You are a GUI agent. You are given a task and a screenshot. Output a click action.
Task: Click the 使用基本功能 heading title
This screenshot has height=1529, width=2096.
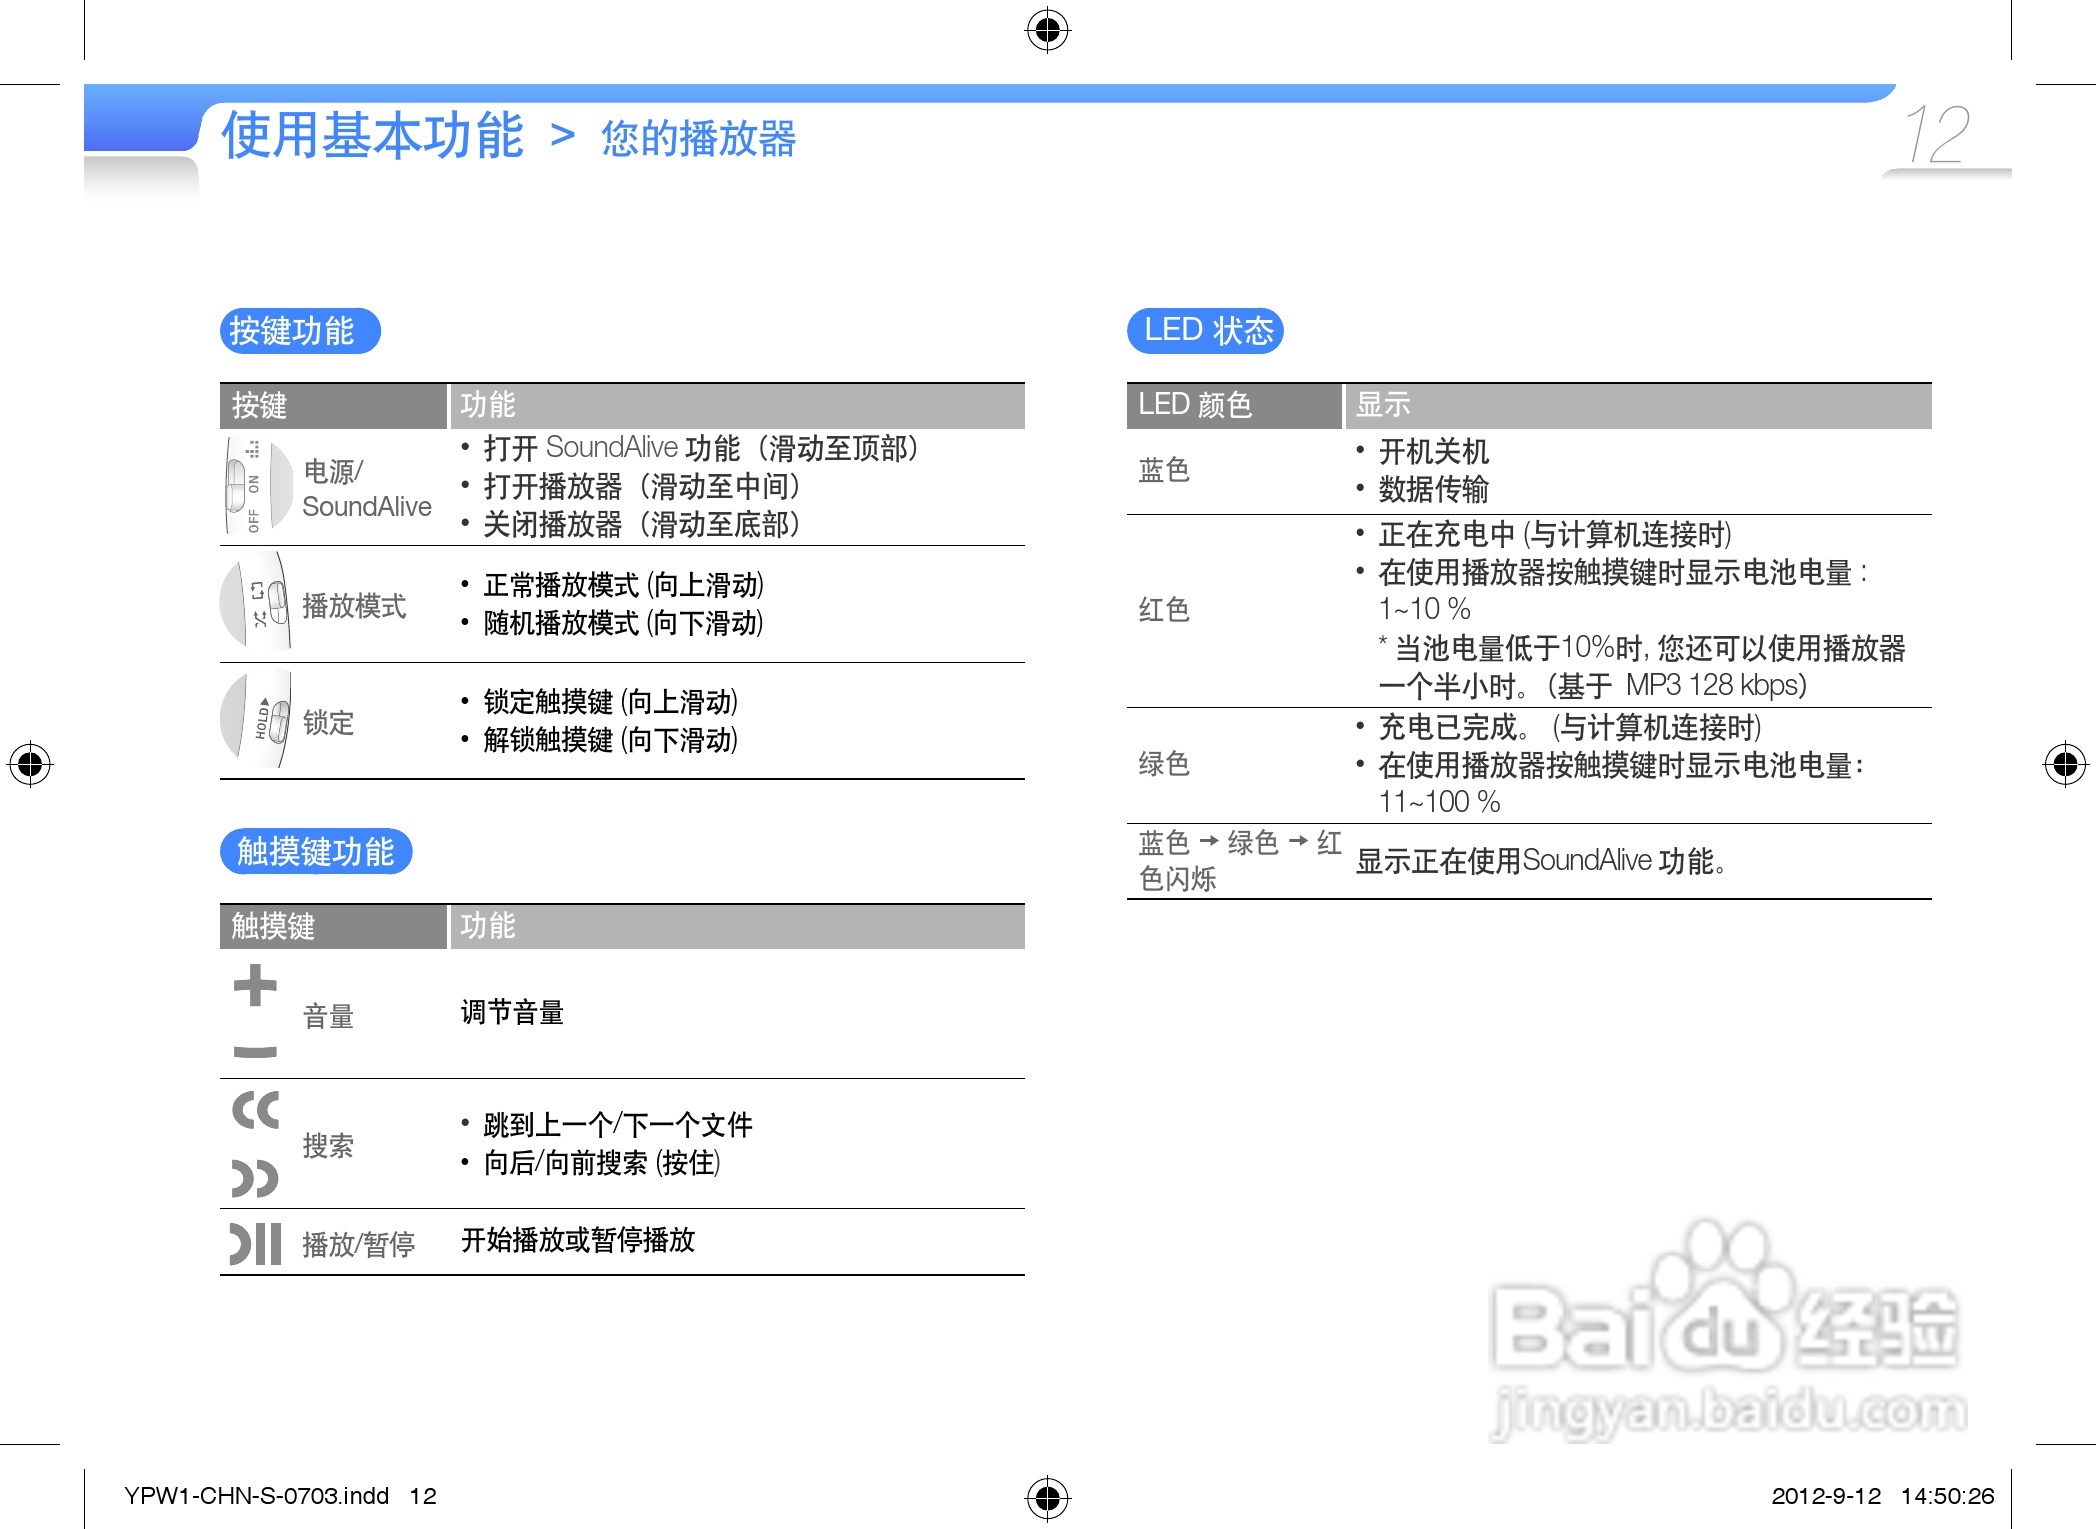372,136
